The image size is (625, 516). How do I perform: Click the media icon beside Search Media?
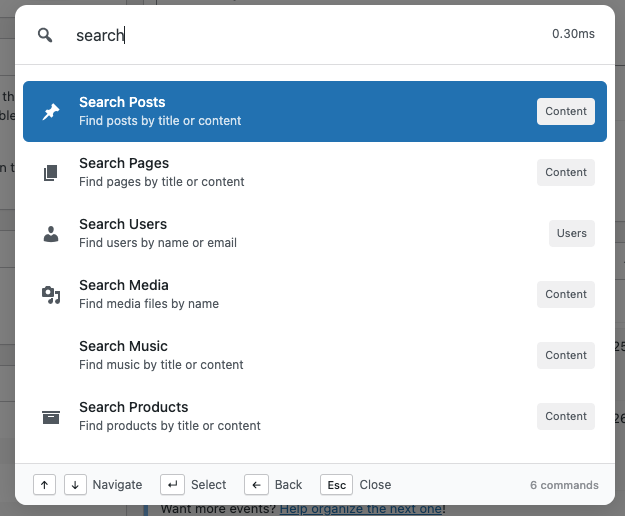tap(51, 295)
